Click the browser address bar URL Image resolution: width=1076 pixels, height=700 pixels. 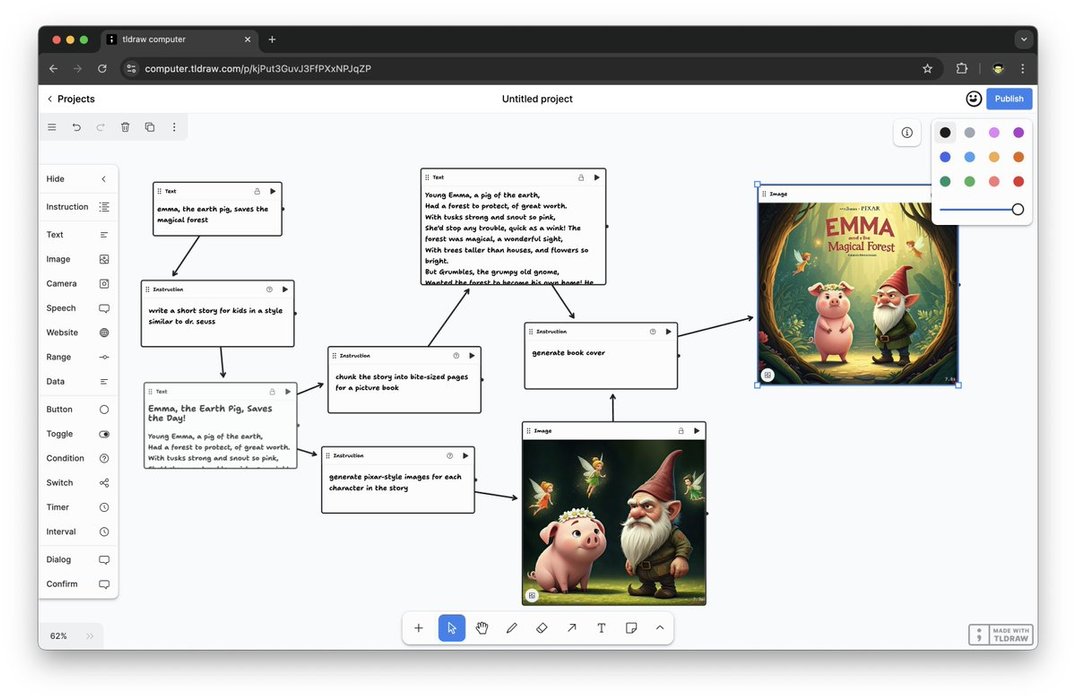click(258, 69)
